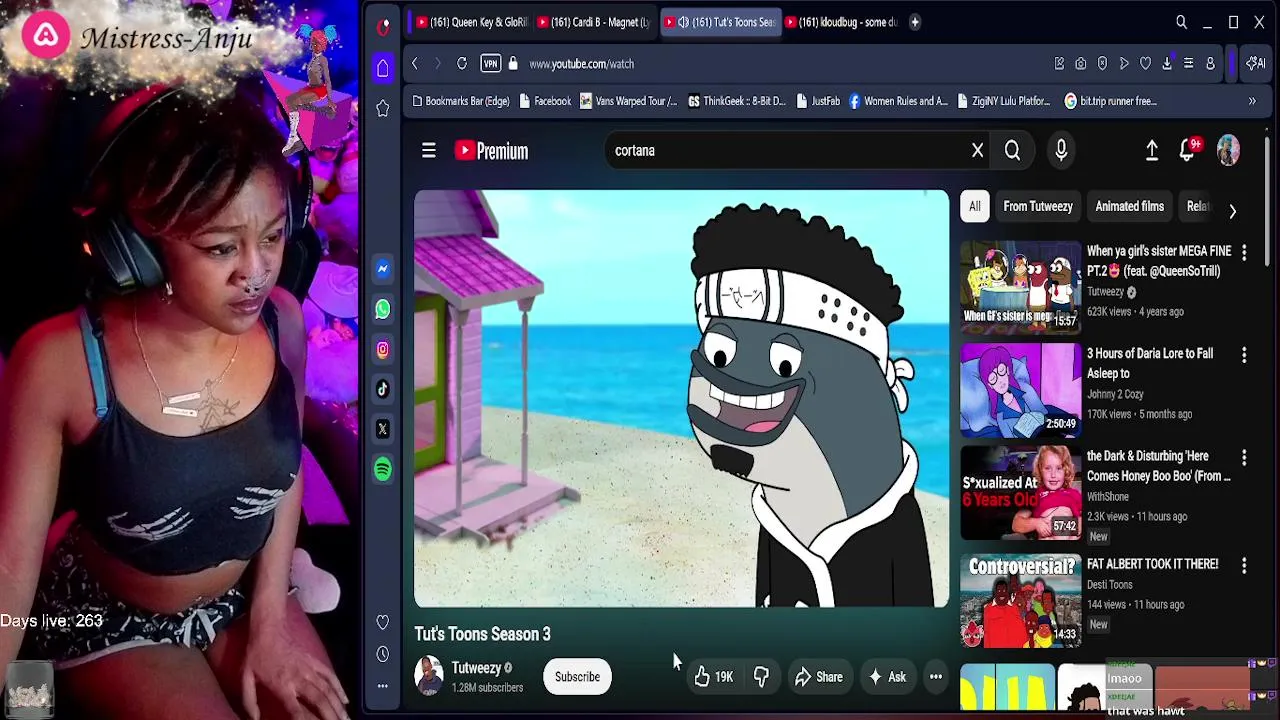The image size is (1280, 720).
Task: Open Women Rules and A... bookmark
Action: pos(898,101)
